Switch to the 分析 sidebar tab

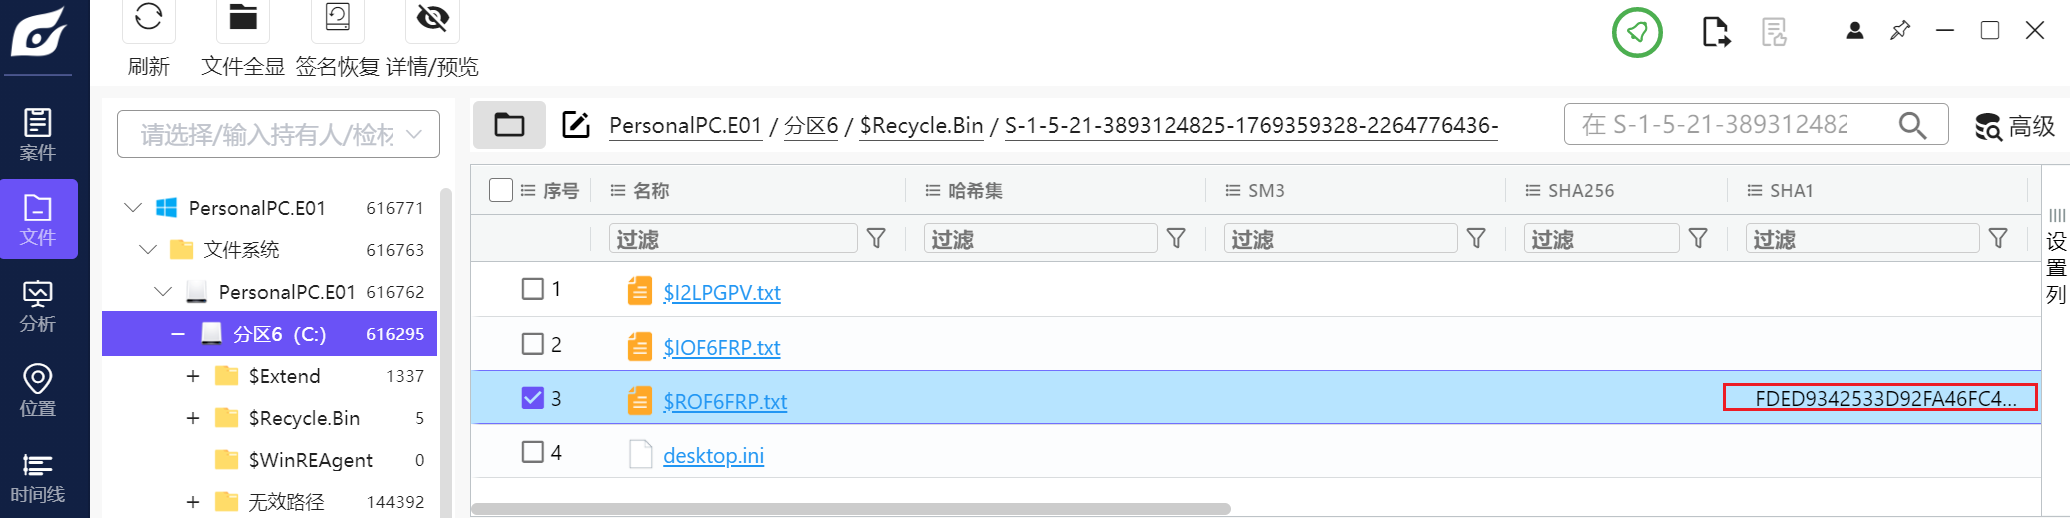[38, 305]
